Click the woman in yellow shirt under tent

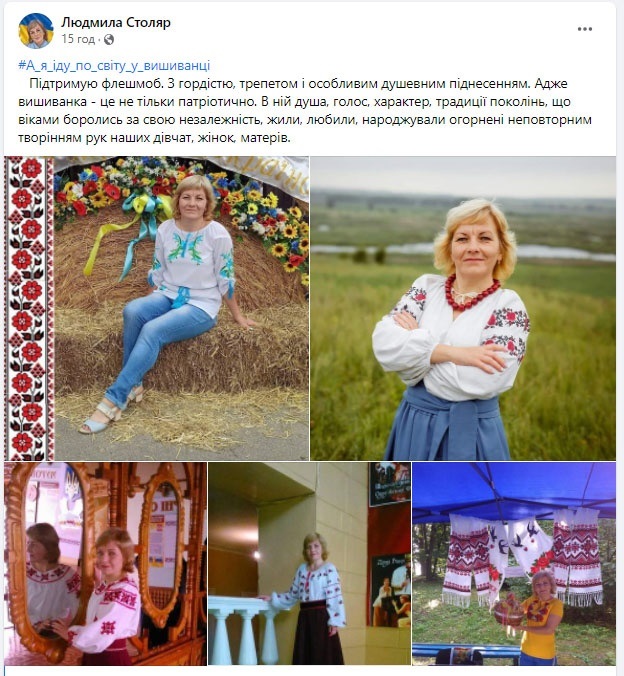(x=541, y=618)
